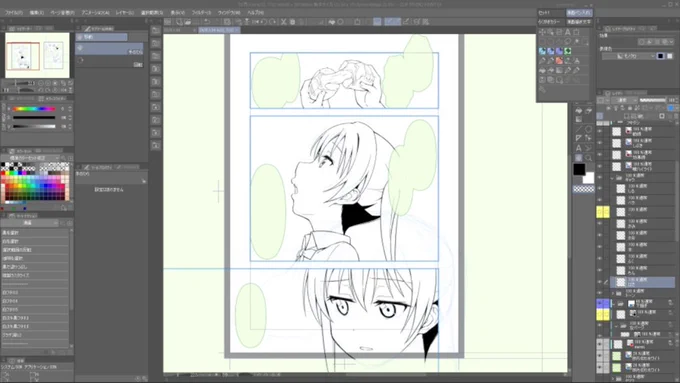Select the Text tool in the tool palette
This screenshot has width=680, height=383.
[579, 148]
